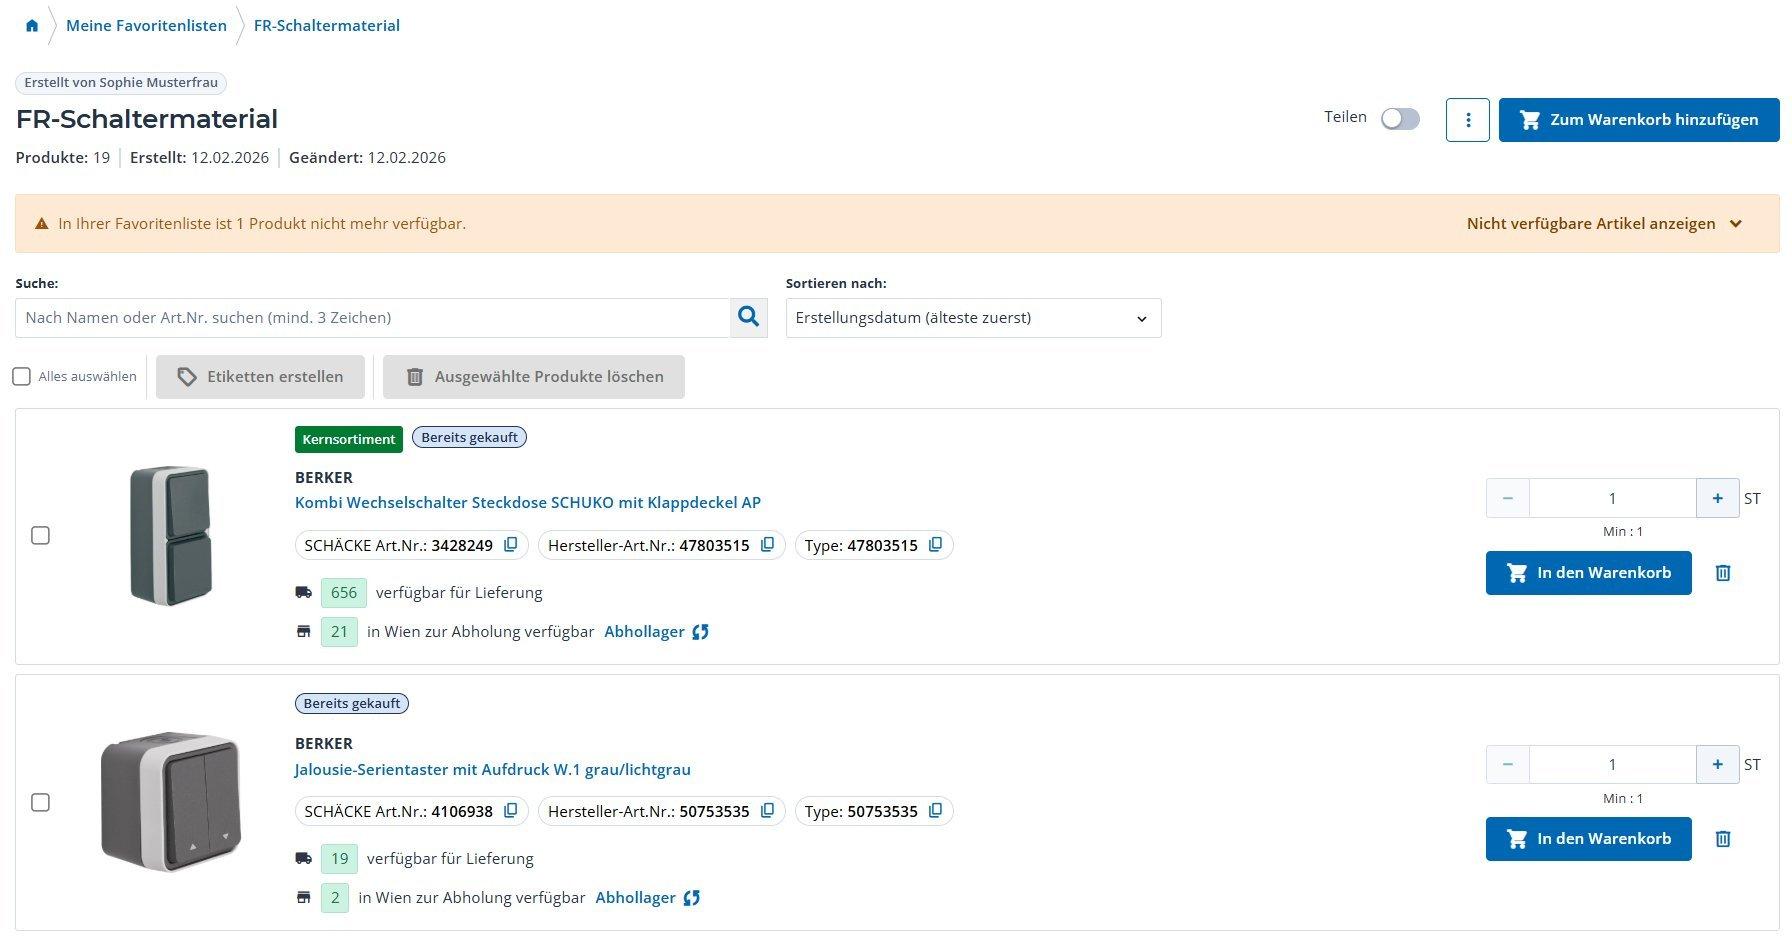Expand Nicht verfügbare Artikel anzeigen
Image resolution: width=1792 pixels, height=938 pixels.
(1604, 224)
